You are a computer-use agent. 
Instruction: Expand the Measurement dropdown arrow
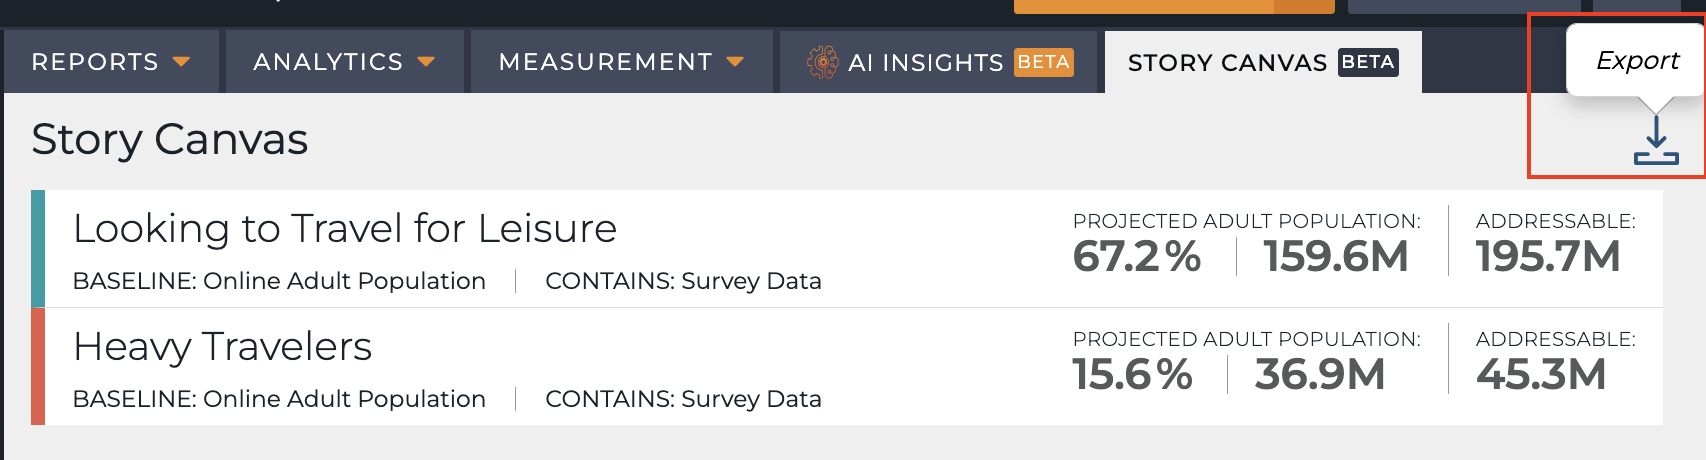click(x=735, y=62)
